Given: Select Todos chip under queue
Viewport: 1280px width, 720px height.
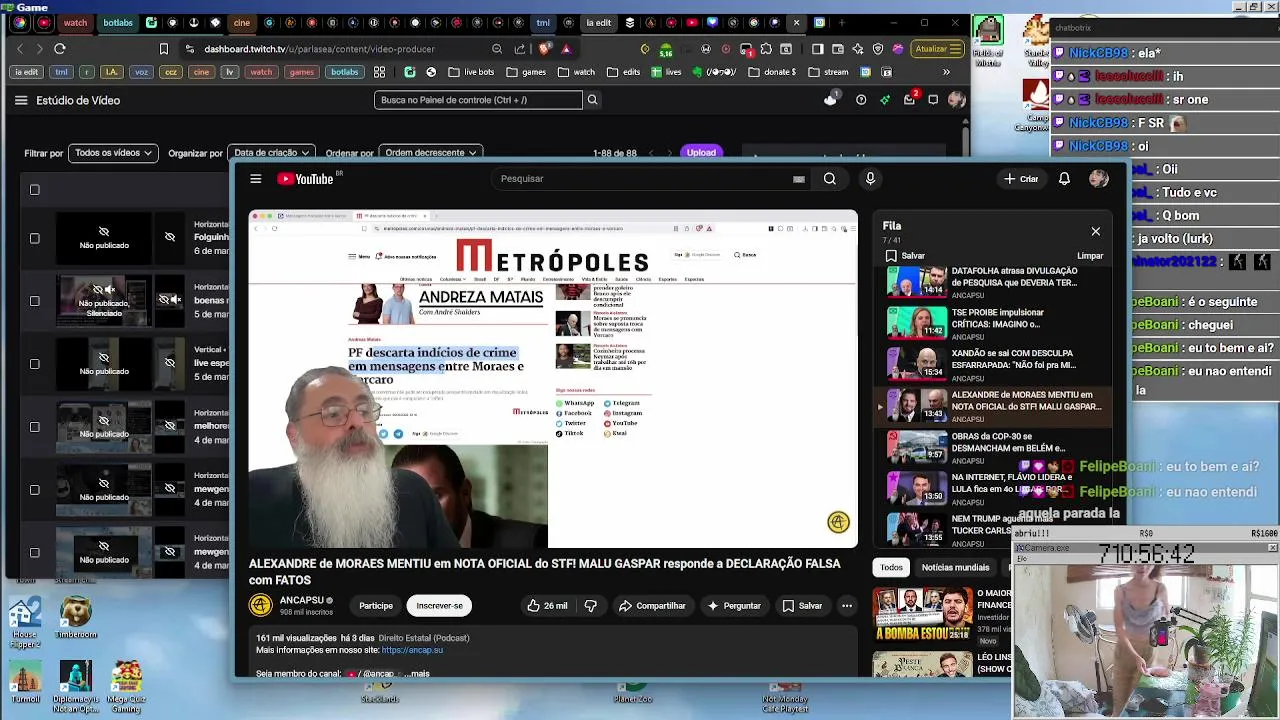Looking at the screenshot, I should pyautogui.click(x=891, y=568).
